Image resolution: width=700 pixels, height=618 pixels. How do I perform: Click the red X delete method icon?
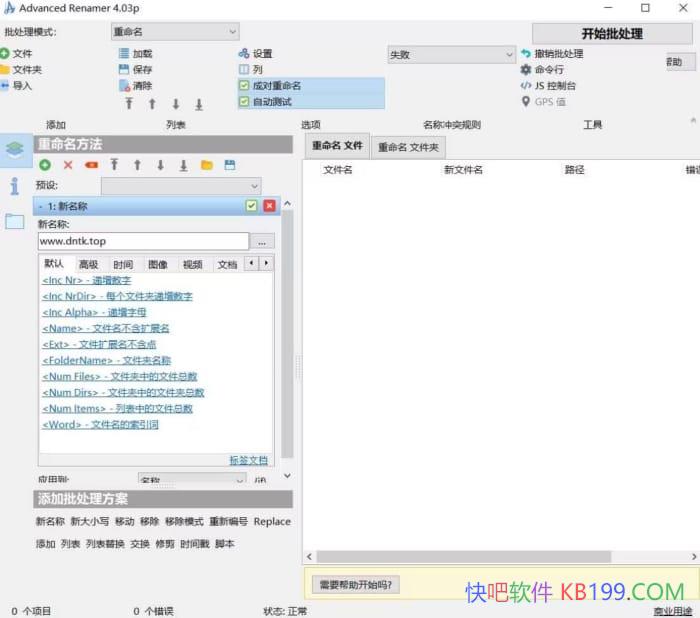coord(68,165)
